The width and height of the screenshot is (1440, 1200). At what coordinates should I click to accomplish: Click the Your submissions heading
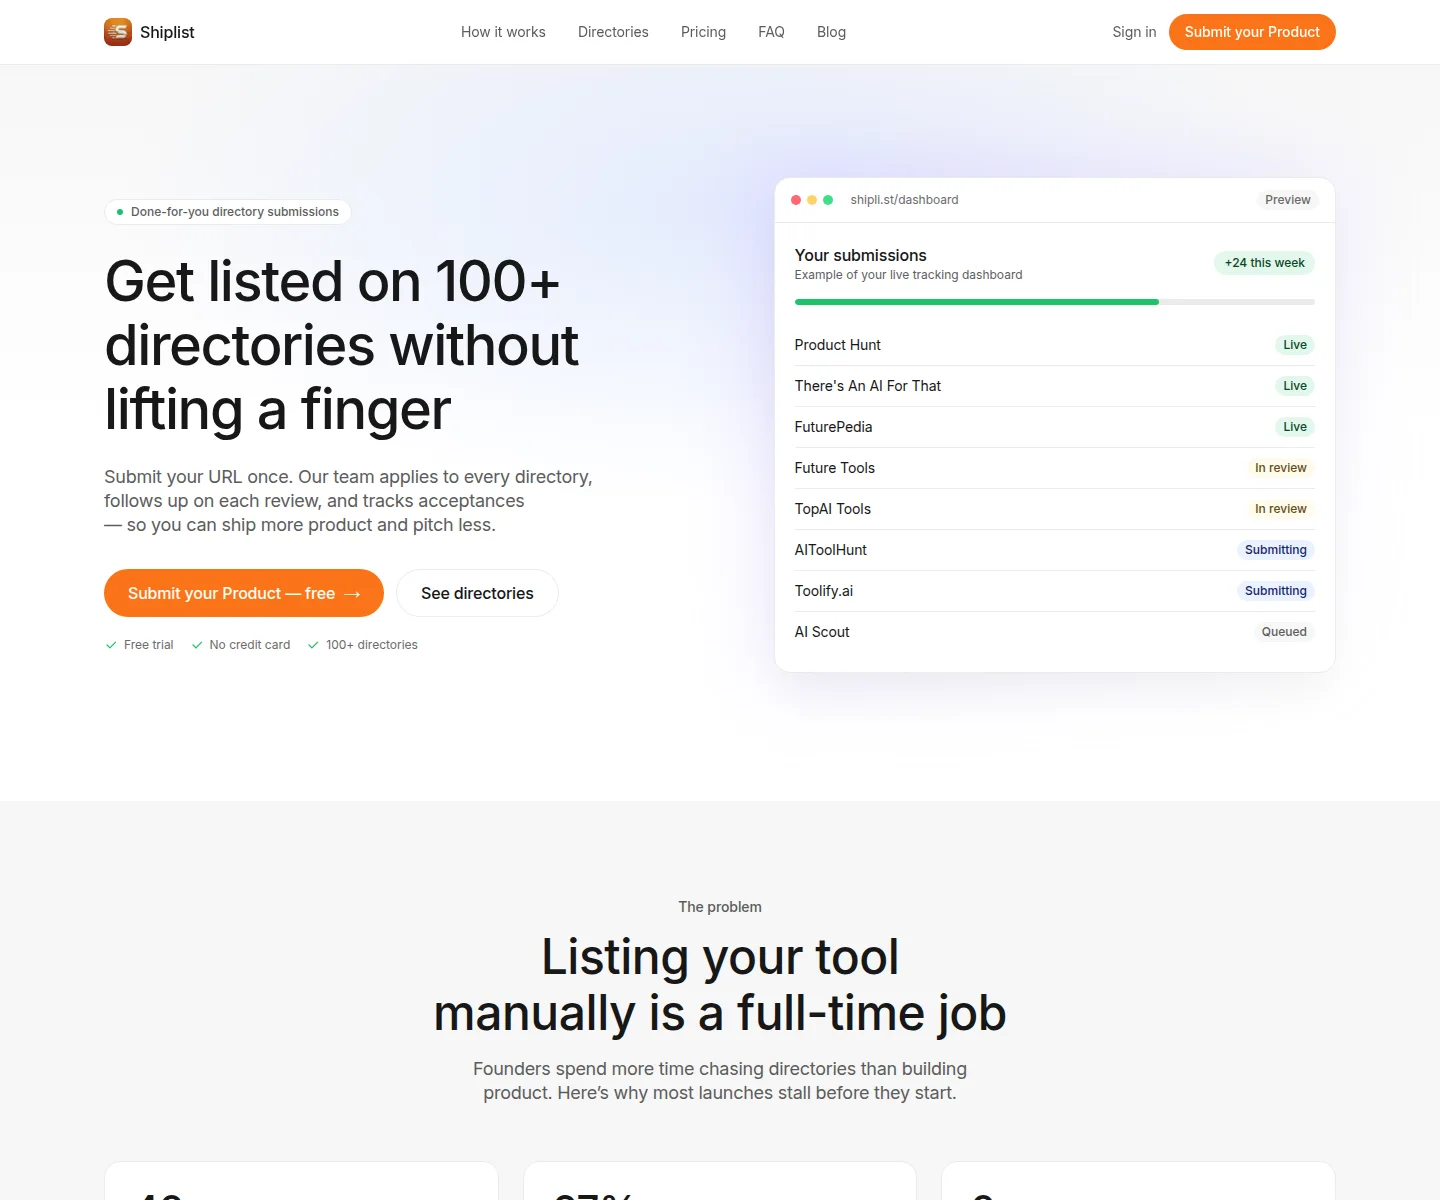pyautogui.click(x=861, y=255)
